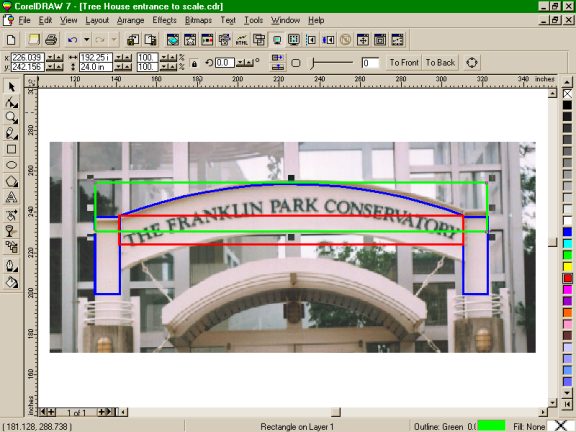Screen dimensions: 576x432
Task: Expand the color palette flyout arrow
Action: tap(568, 404)
